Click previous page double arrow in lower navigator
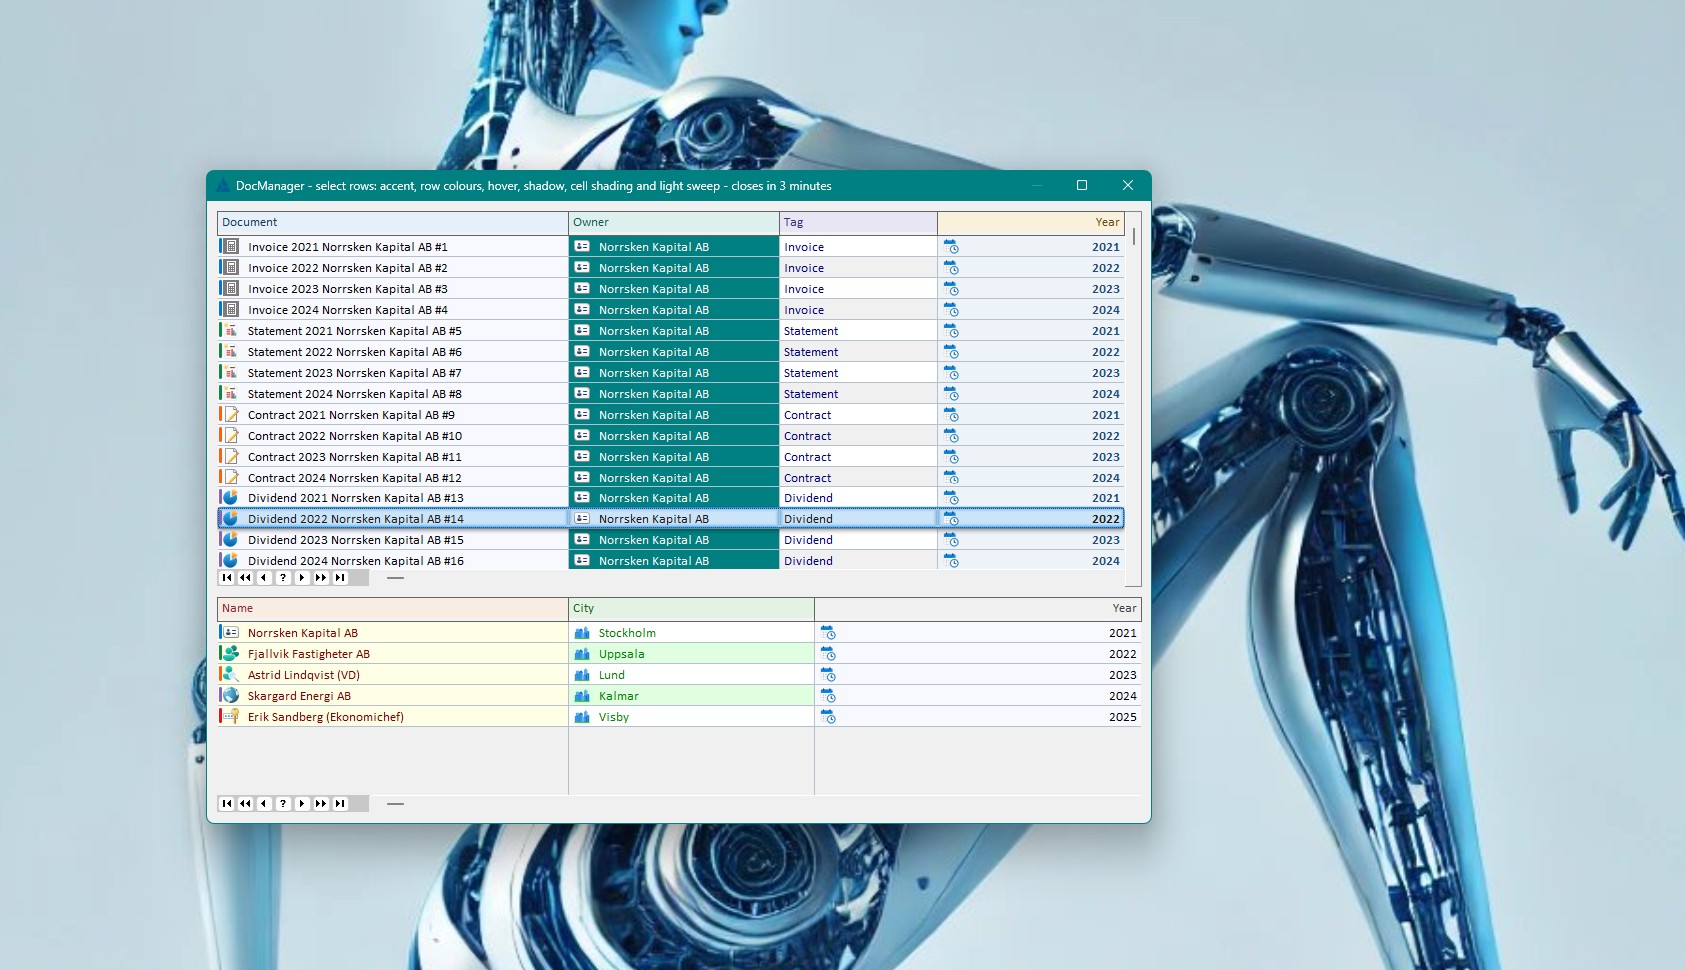1685x970 pixels. 246,803
